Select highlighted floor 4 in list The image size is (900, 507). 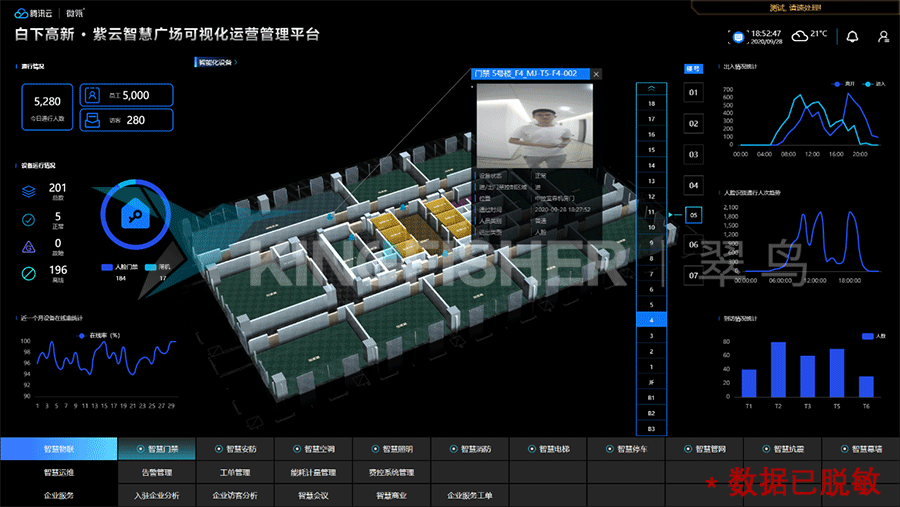(x=651, y=320)
